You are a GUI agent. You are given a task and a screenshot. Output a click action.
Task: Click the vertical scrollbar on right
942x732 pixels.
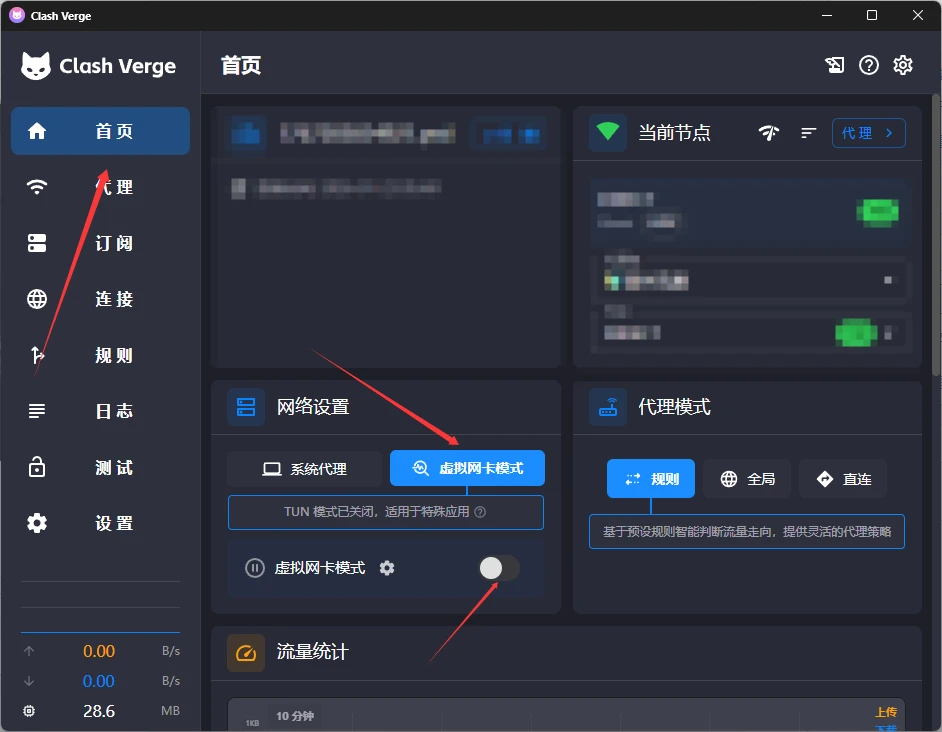(935, 235)
